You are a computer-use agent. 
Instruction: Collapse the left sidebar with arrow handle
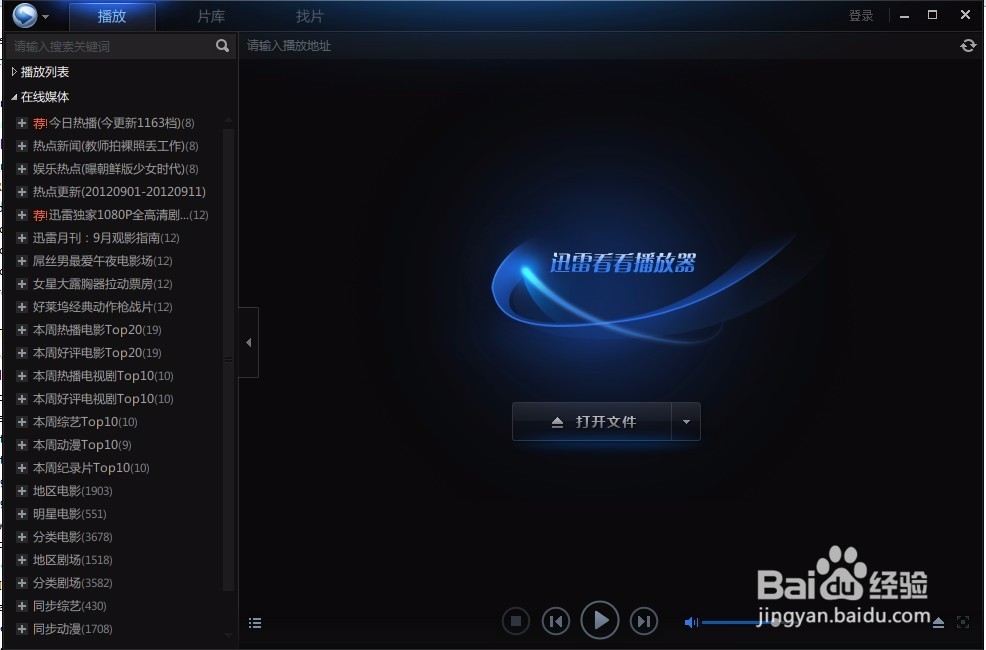click(248, 343)
